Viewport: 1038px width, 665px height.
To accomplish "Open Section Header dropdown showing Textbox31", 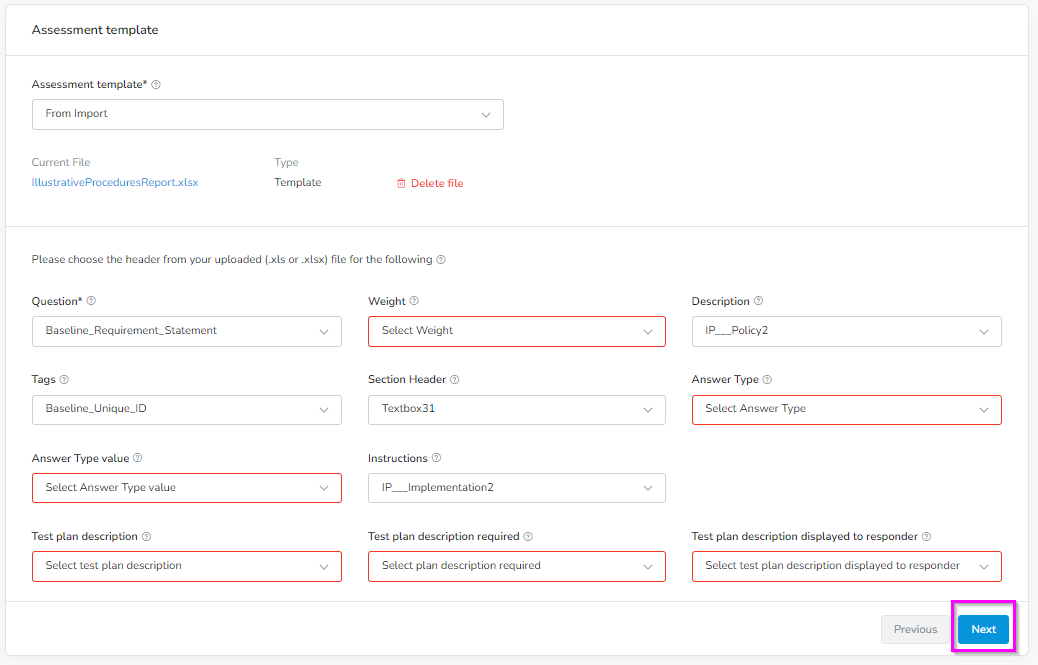I will coord(516,409).
